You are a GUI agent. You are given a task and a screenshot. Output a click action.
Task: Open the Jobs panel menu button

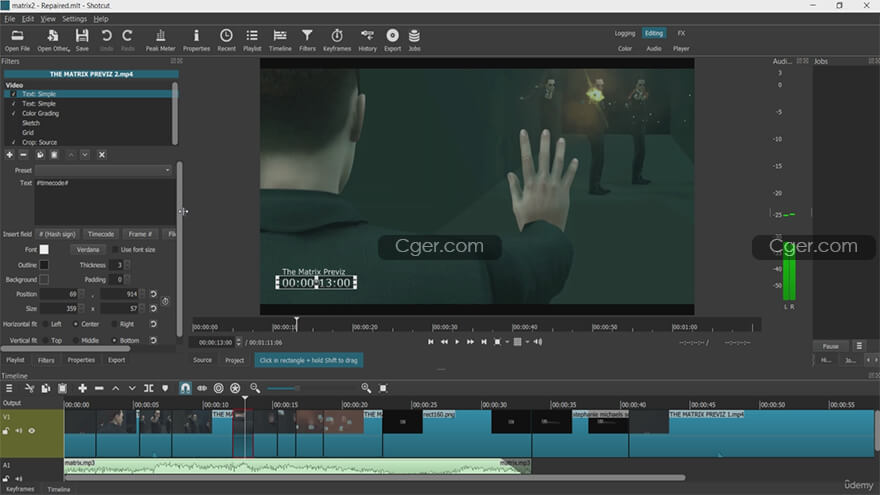click(x=859, y=346)
